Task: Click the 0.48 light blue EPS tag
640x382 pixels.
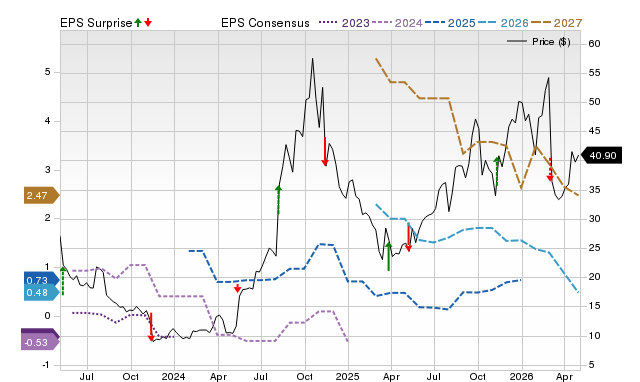Action: pyautogui.click(x=41, y=293)
